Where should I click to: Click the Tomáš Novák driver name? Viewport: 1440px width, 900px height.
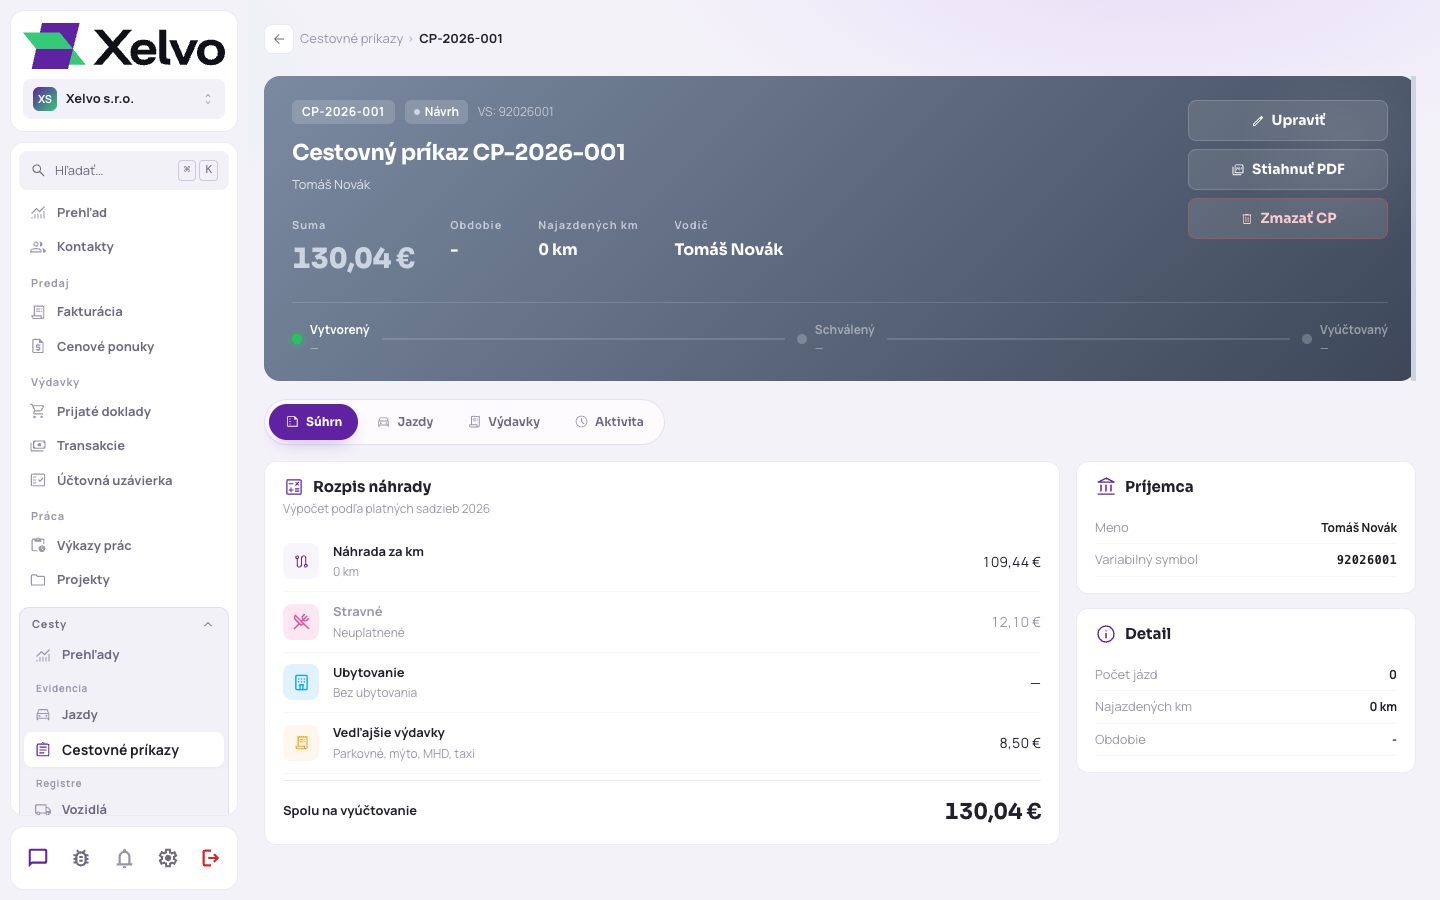pos(728,250)
